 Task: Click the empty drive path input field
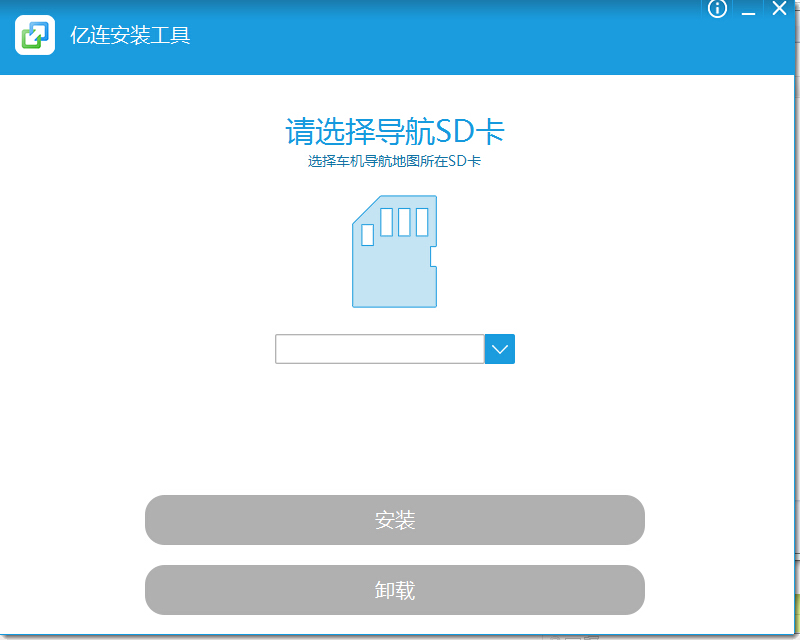(380, 348)
